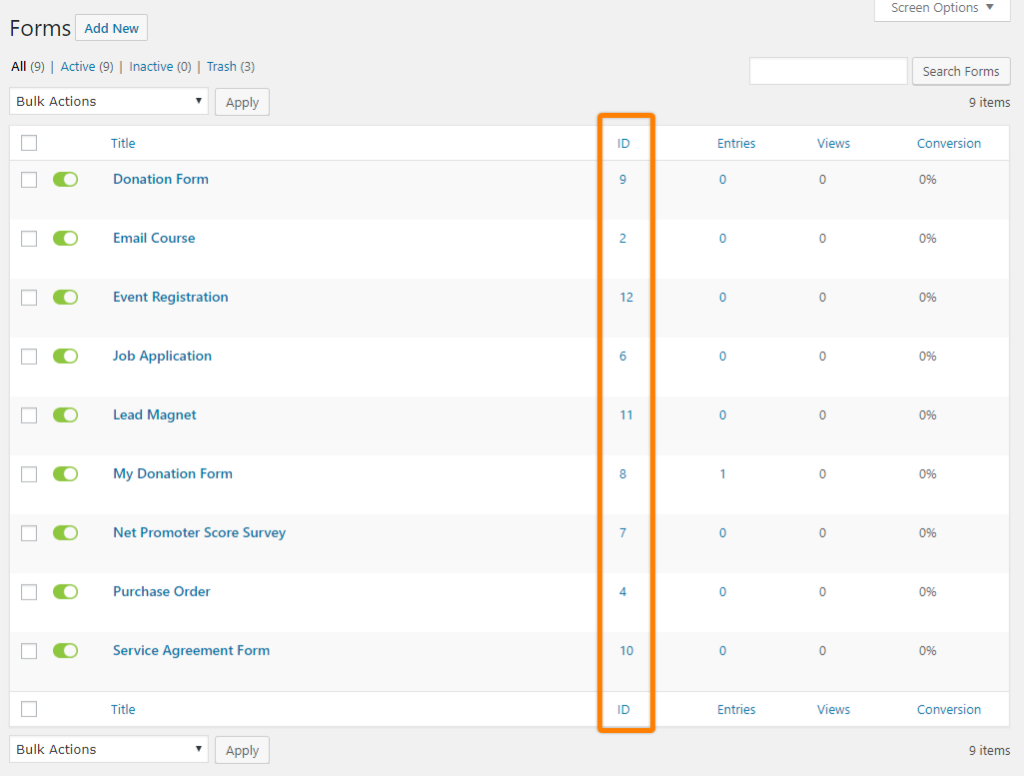Sort forms by the ID column
This screenshot has width=1024, height=776.
624,143
